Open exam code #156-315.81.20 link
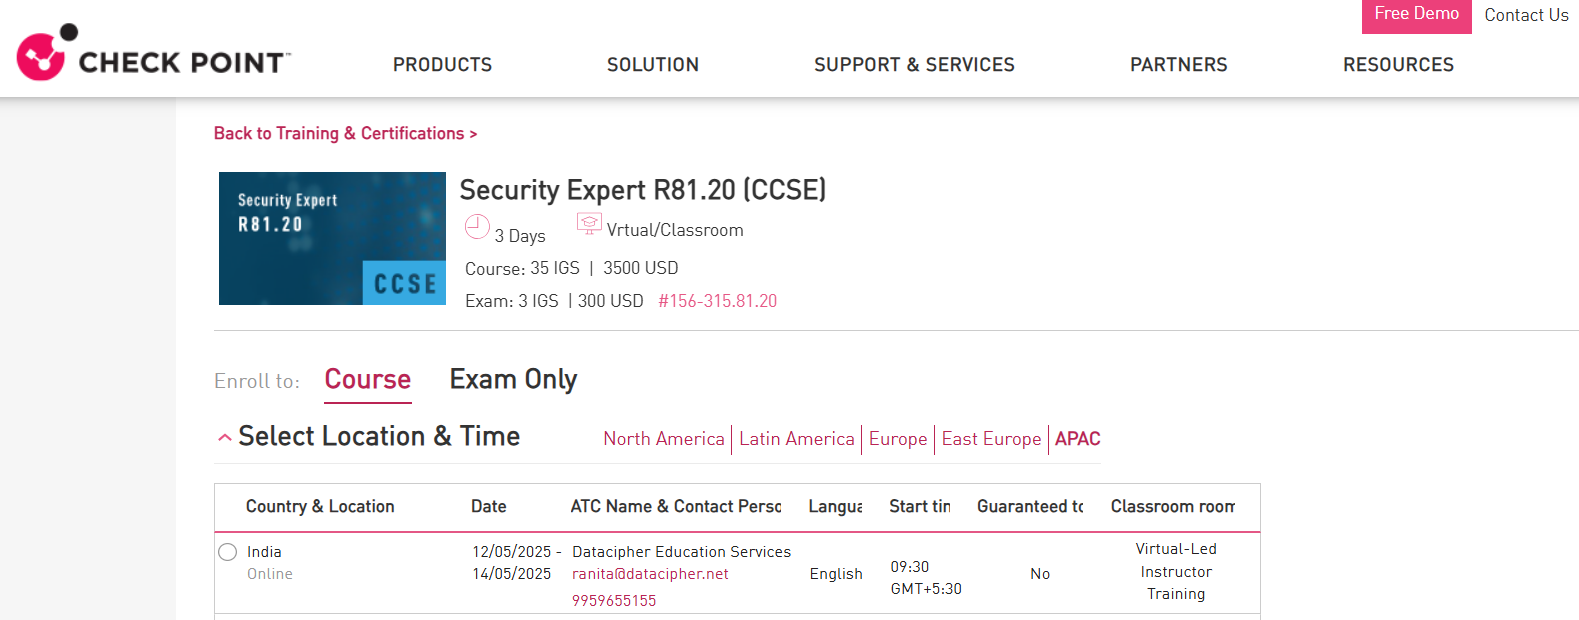Image resolution: width=1579 pixels, height=620 pixels. [717, 301]
